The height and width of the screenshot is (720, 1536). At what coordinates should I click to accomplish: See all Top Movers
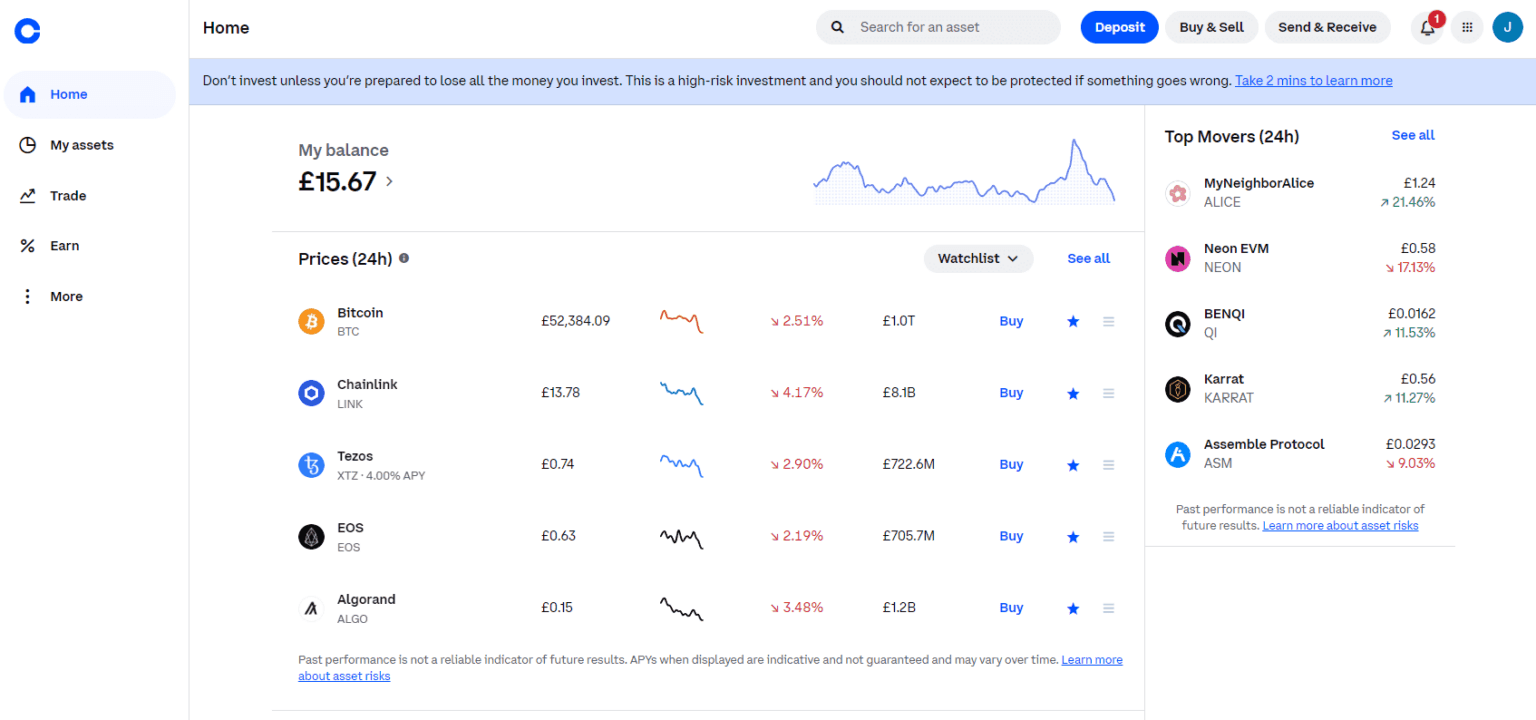(1413, 135)
